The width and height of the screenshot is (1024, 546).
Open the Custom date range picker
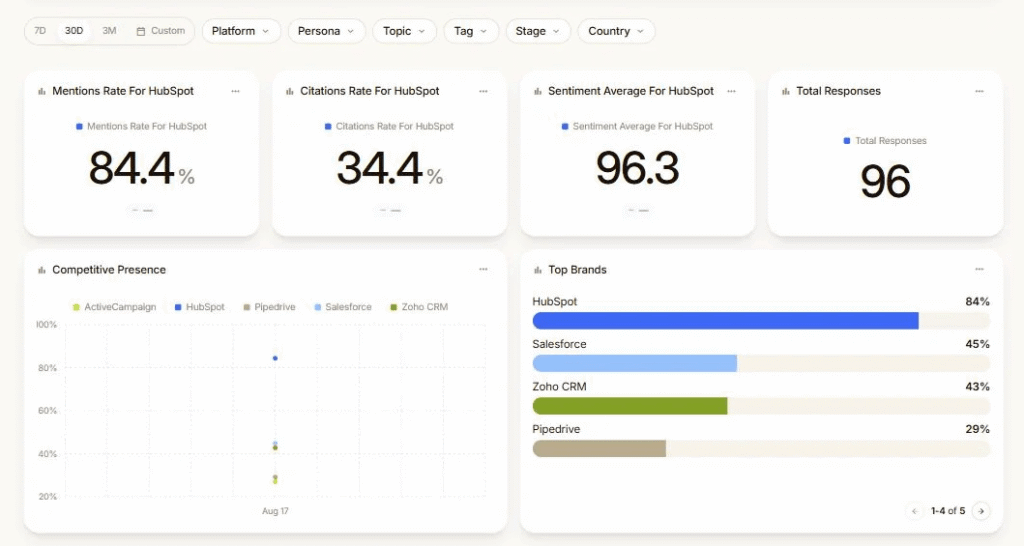(x=161, y=31)
